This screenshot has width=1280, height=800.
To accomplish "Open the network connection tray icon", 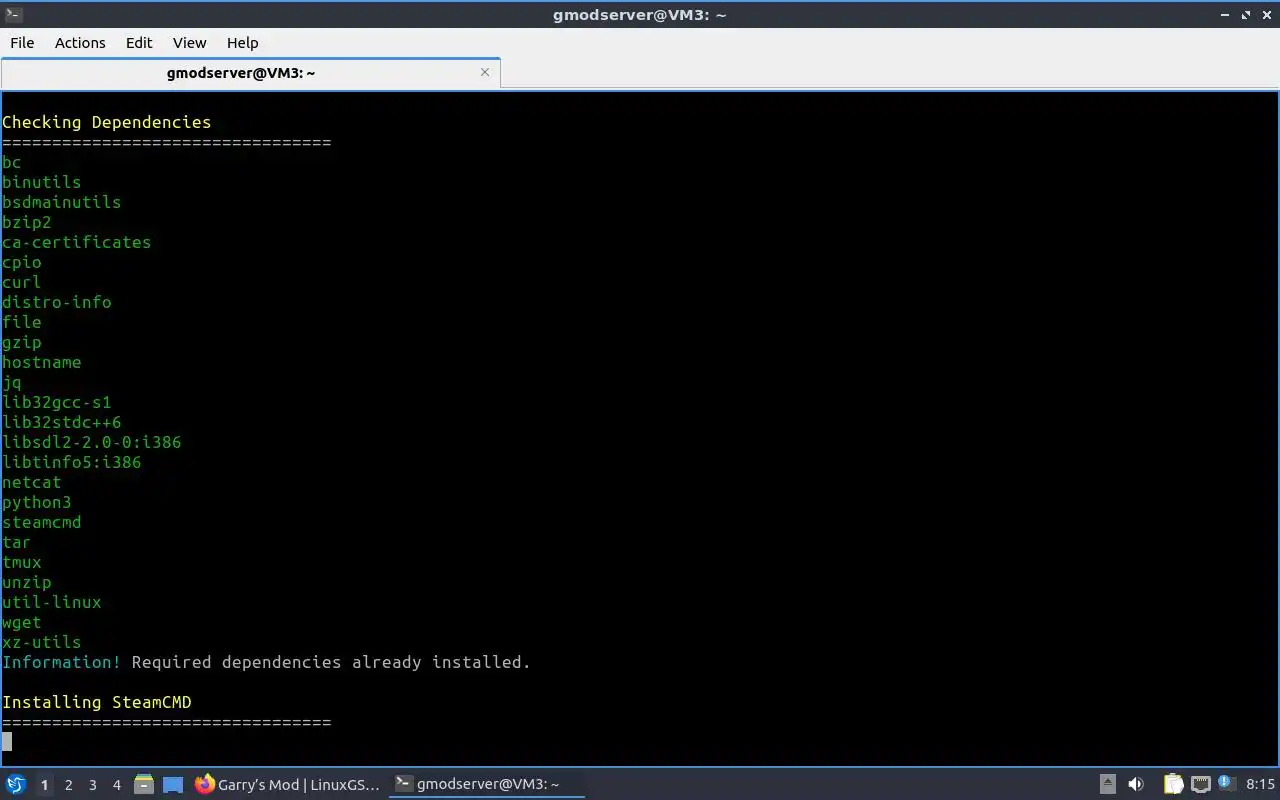I will pyautogui.click(x=1200, y=784).
